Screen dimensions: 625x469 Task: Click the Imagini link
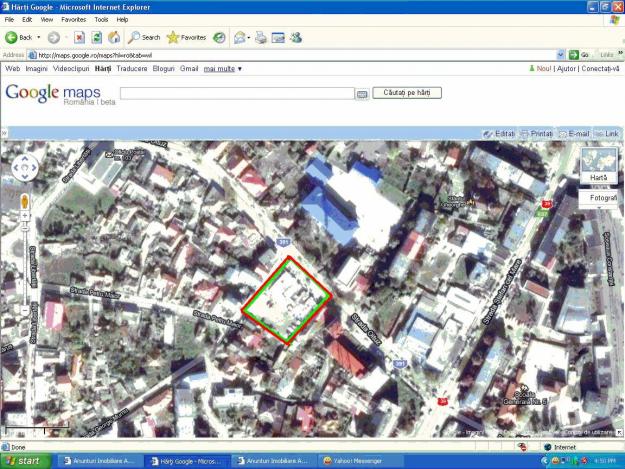click(37, 69)
